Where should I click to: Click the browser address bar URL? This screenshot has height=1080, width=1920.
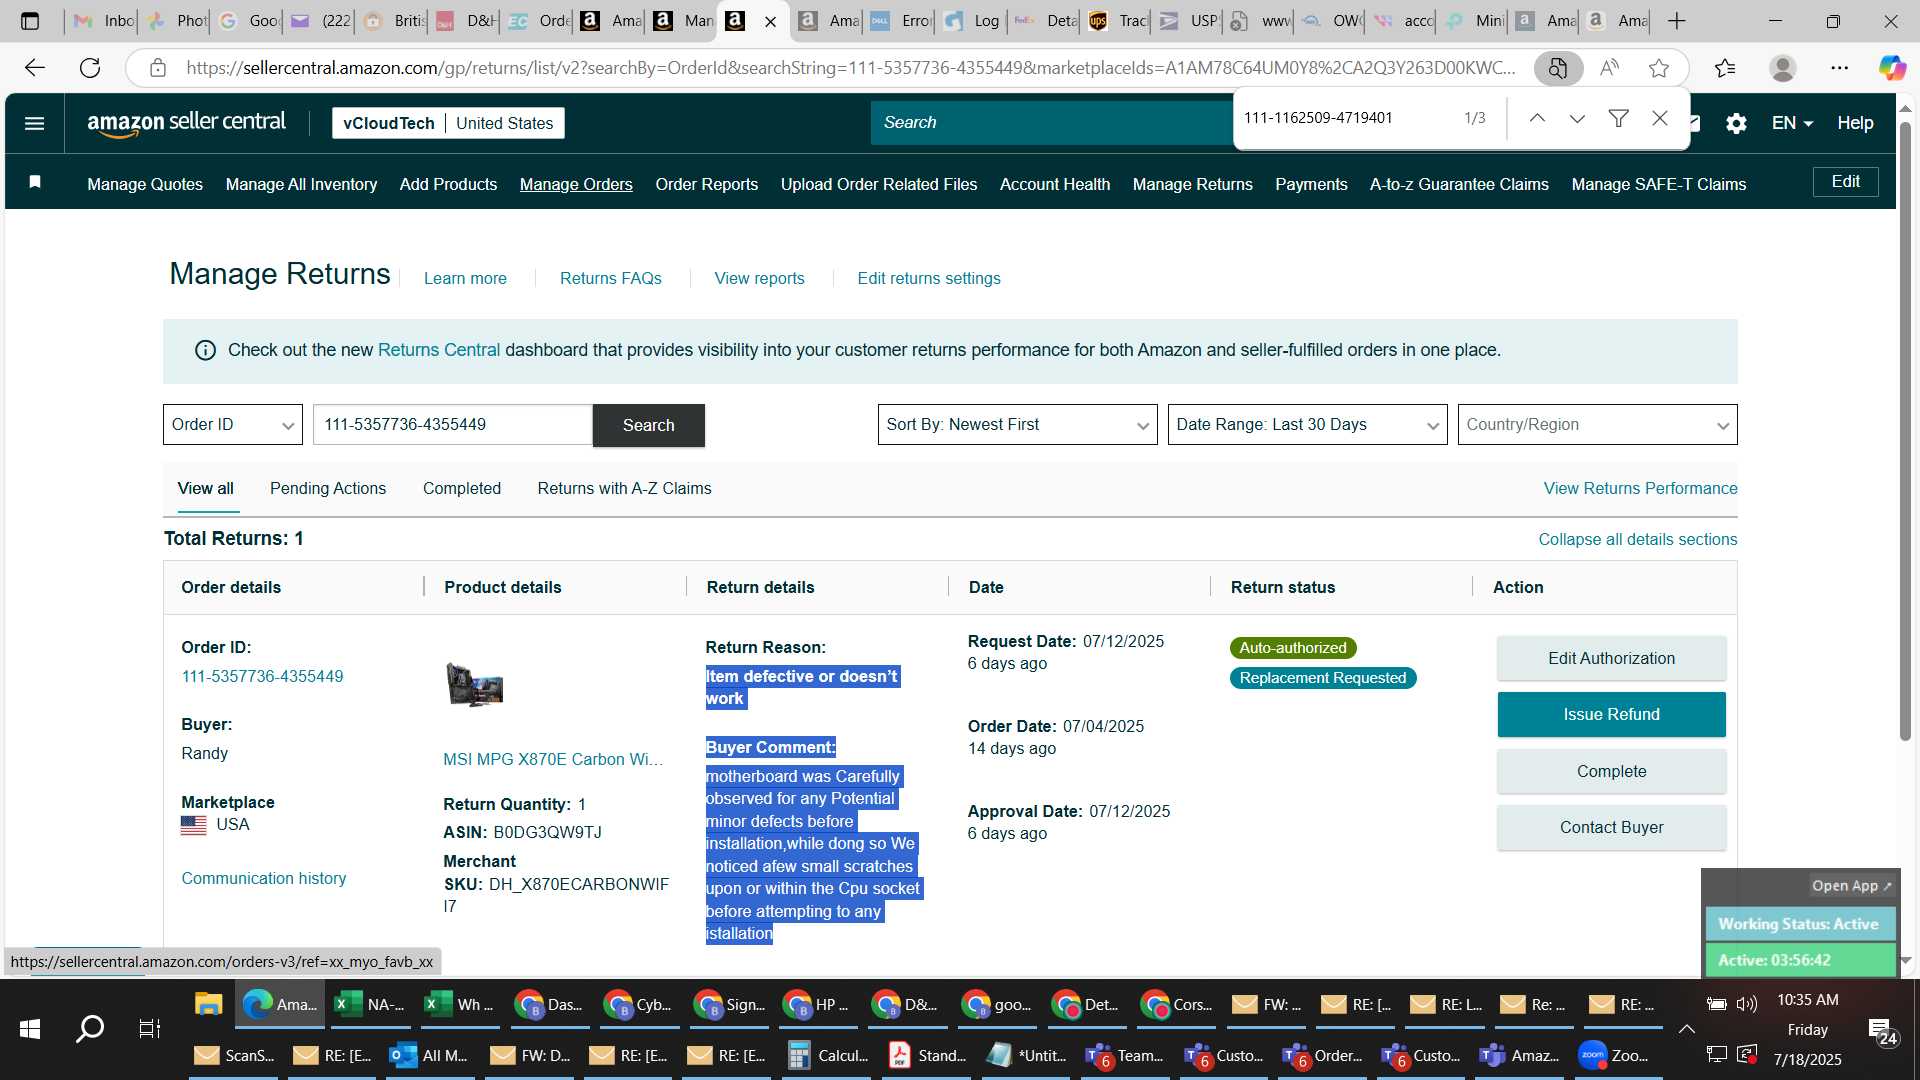coord(850,67)
